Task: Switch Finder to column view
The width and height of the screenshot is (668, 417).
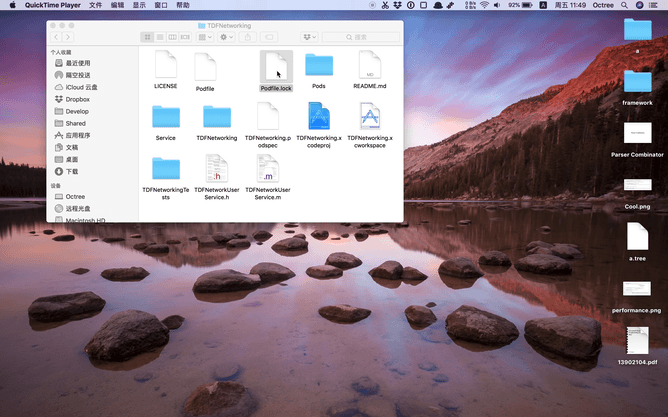Action: click(173, 37)
